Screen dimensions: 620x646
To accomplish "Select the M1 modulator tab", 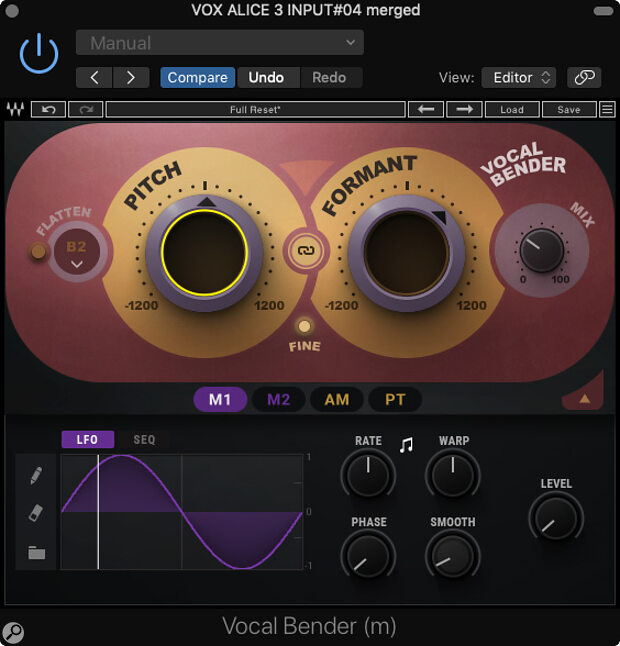I will coord(220,399).
